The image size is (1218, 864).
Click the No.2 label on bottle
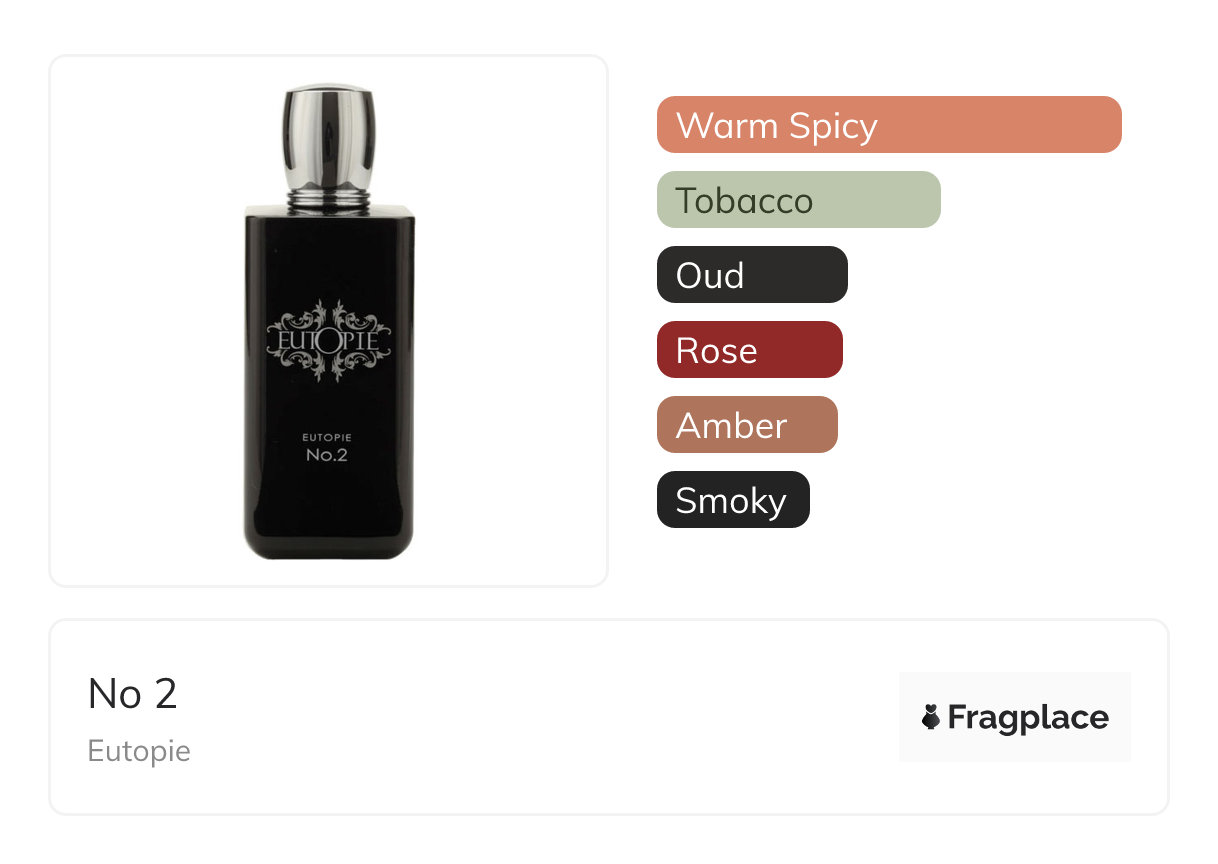pos(328,457)
